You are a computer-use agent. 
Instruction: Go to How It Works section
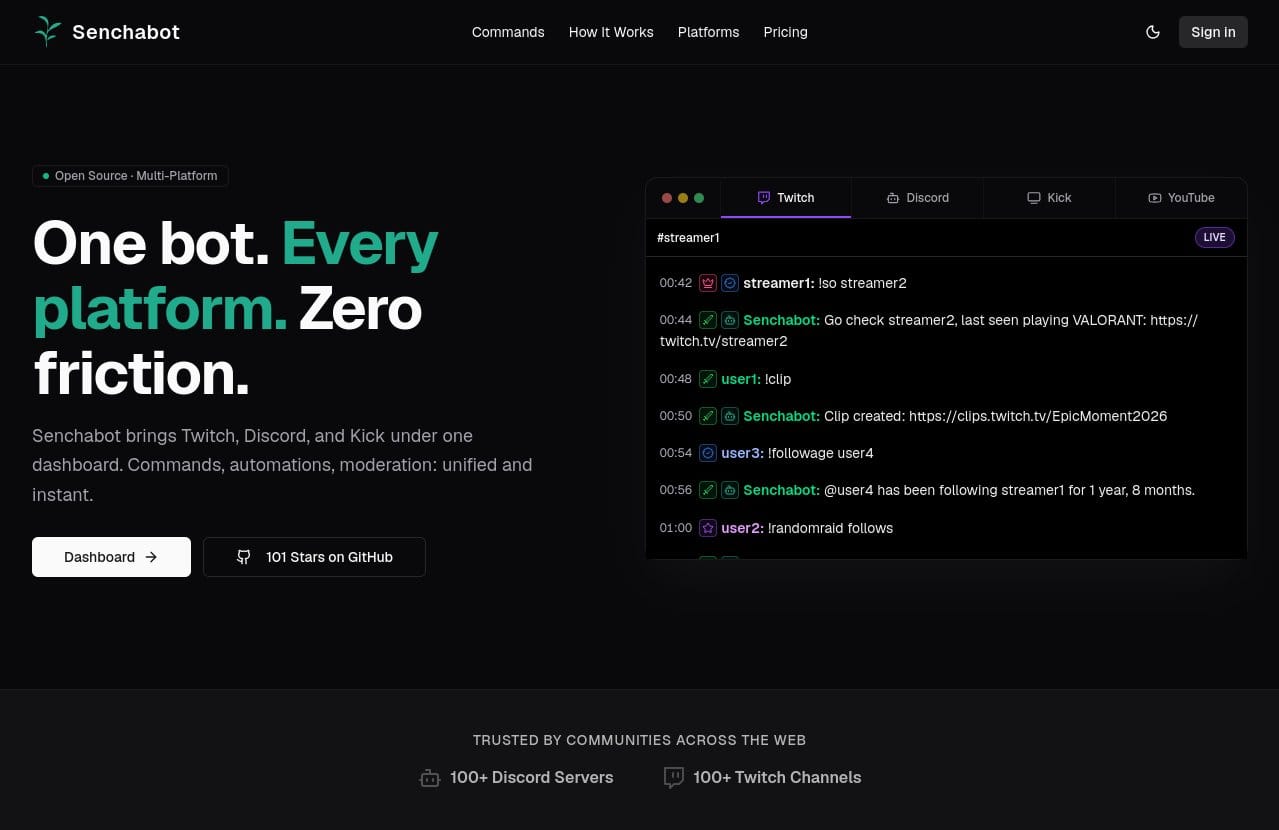611,32
